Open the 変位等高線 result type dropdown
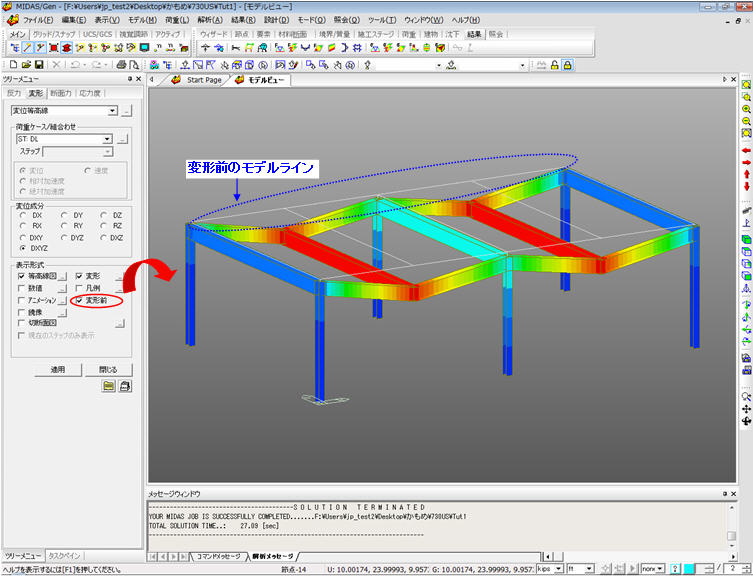Viewport: 753px width, 577px height. [112, 111]
